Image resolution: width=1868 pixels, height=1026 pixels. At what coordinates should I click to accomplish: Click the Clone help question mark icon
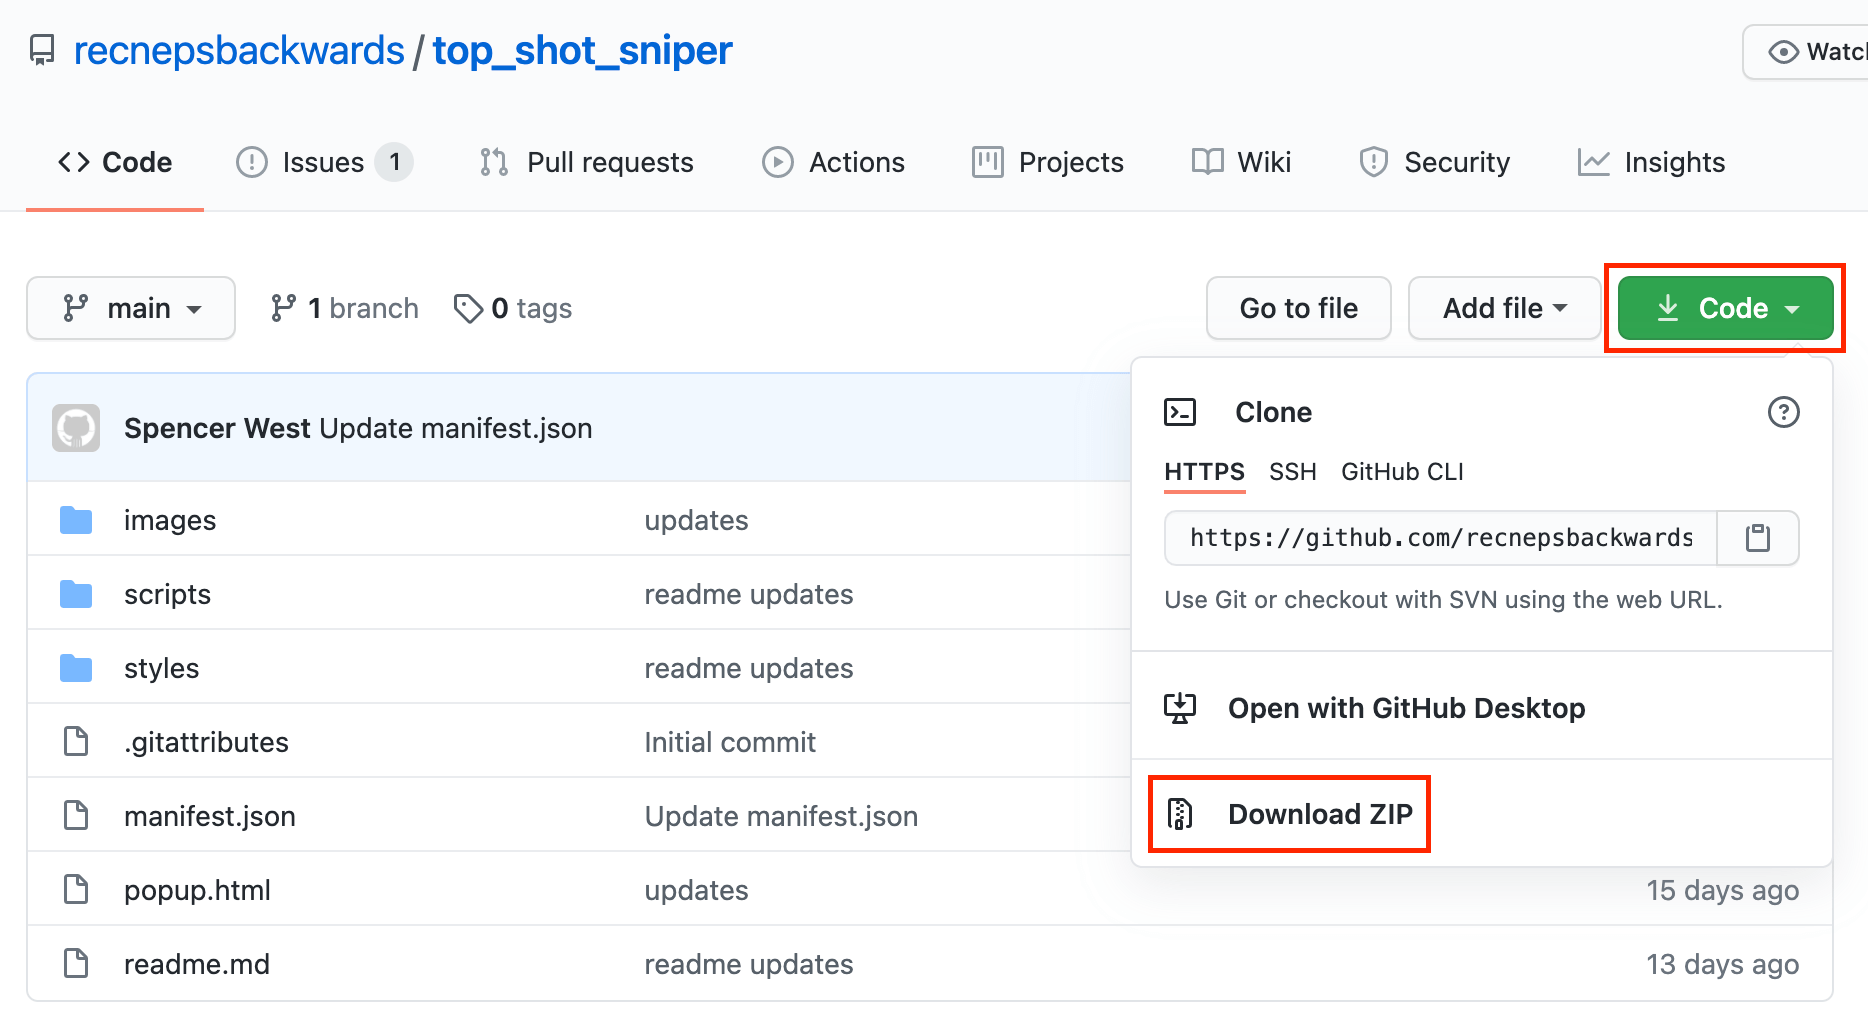1783,412
